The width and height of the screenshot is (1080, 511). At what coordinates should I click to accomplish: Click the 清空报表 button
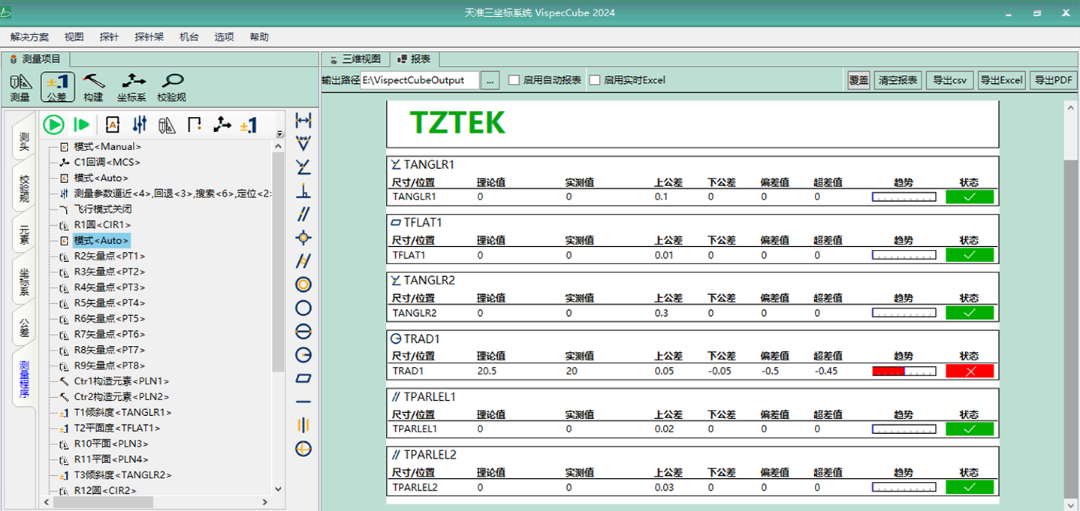point(898,80)
